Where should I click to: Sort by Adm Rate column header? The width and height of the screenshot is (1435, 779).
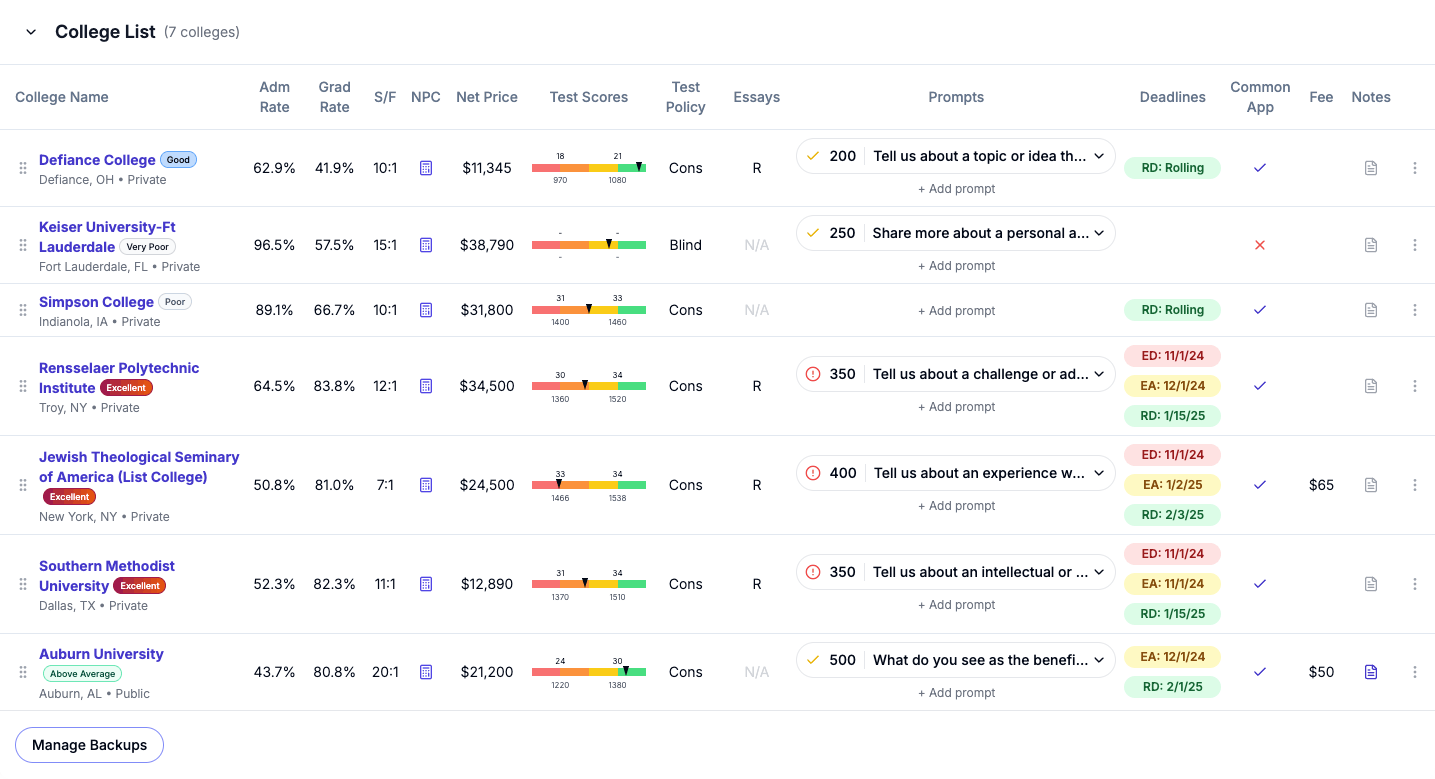[274, 97]
